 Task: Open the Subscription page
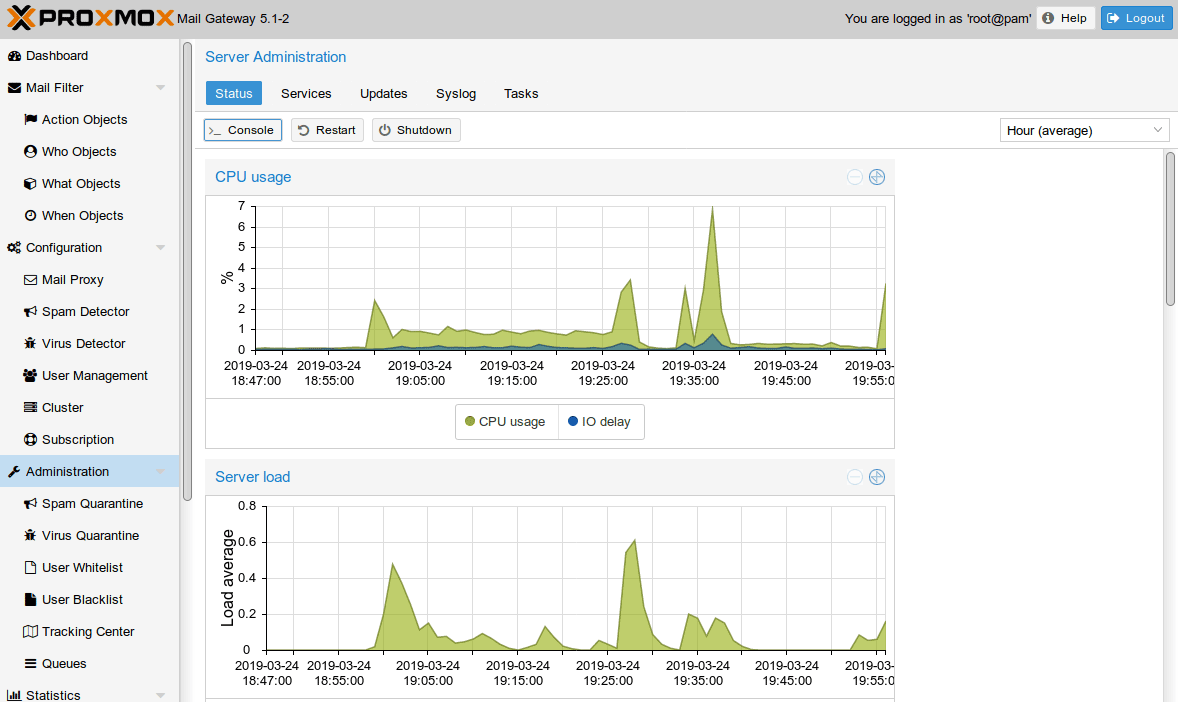[x=77, y=440]
